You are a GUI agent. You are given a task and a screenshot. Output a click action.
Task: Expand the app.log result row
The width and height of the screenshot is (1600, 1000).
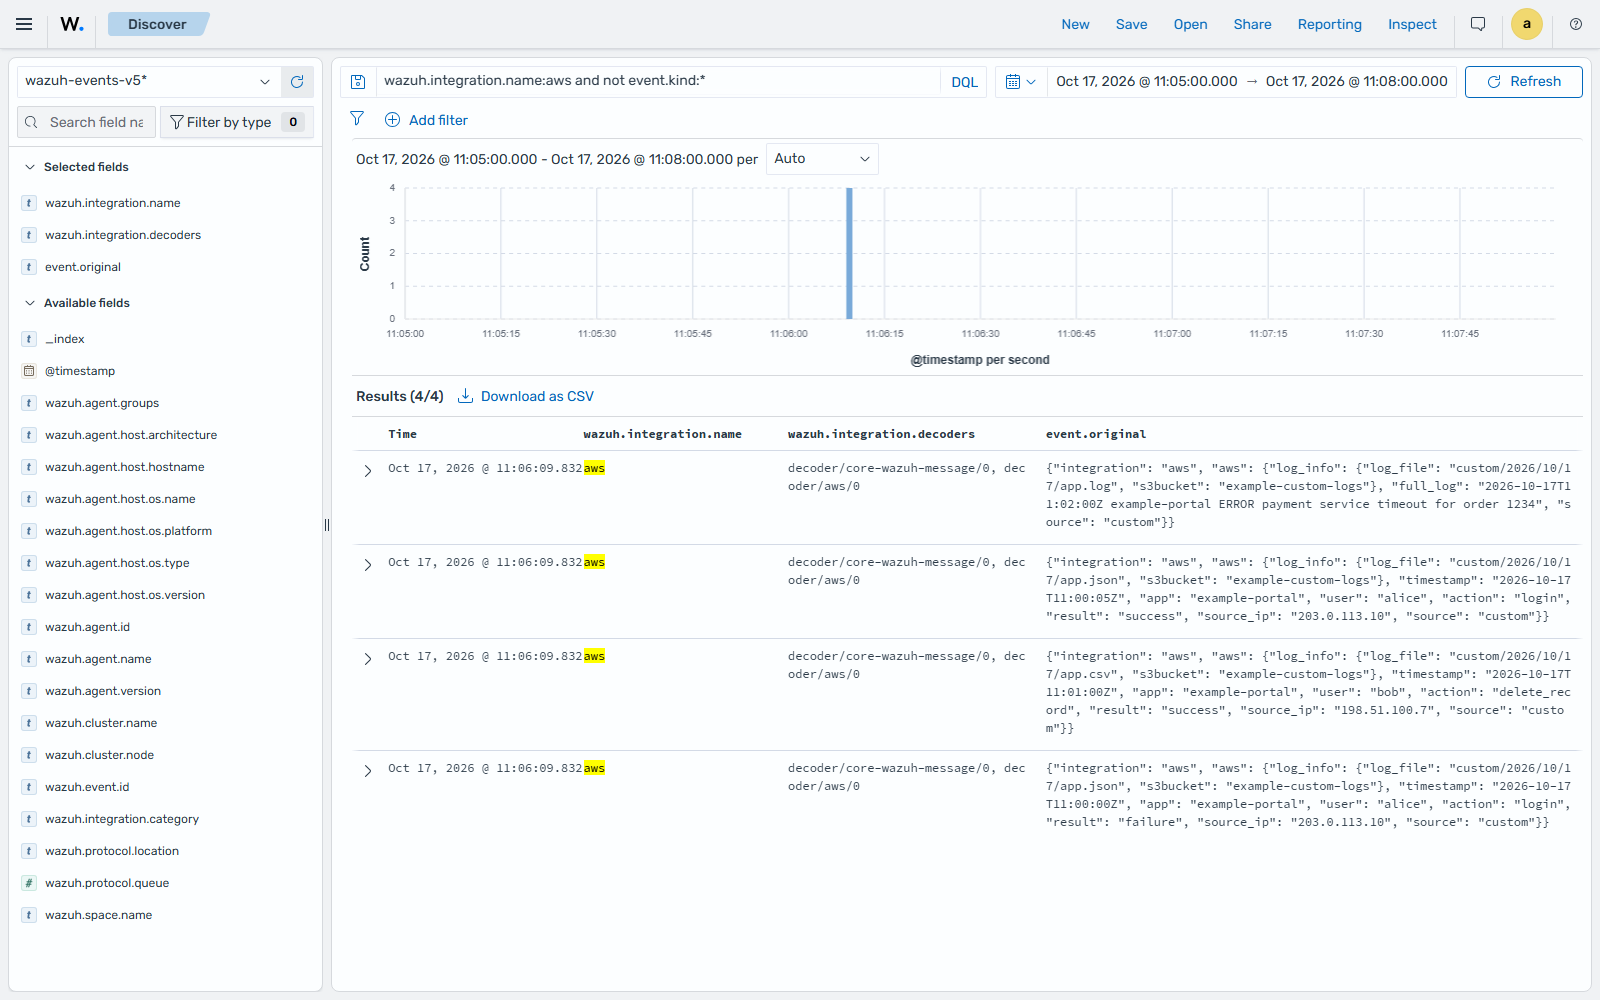tap(367, 471)
